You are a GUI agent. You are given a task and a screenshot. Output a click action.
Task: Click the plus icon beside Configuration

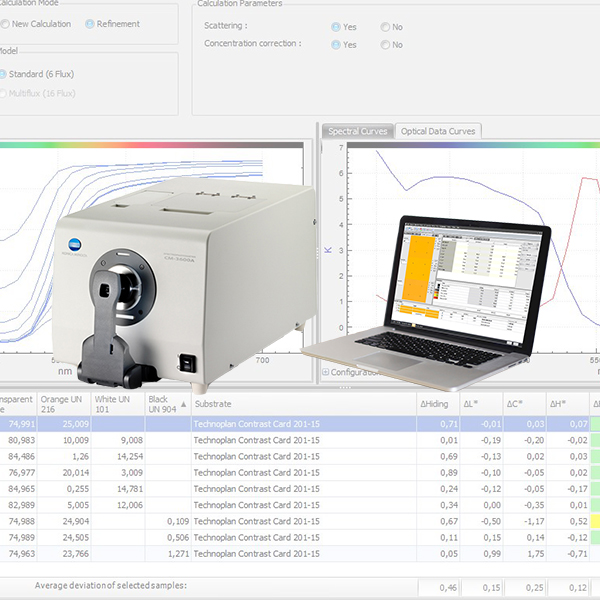pyautogui.click(x=325, y=371)
